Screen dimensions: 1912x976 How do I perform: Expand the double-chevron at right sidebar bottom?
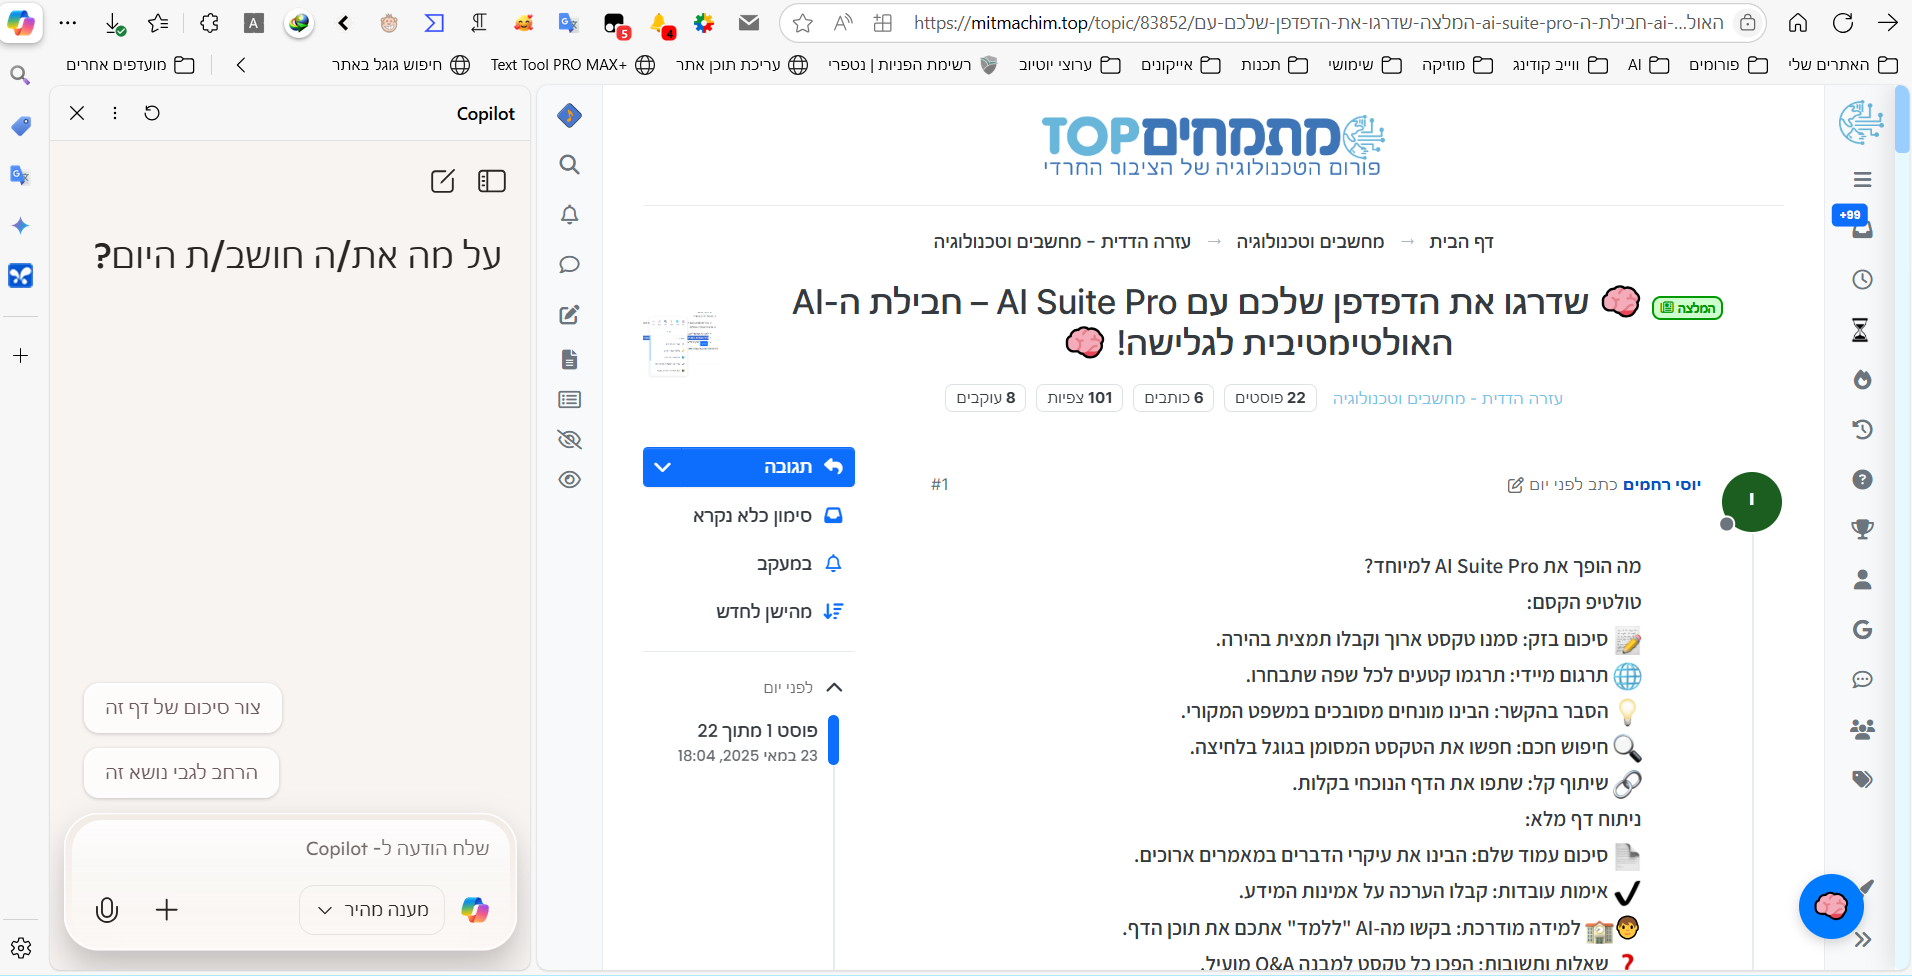click(1862, 939)
